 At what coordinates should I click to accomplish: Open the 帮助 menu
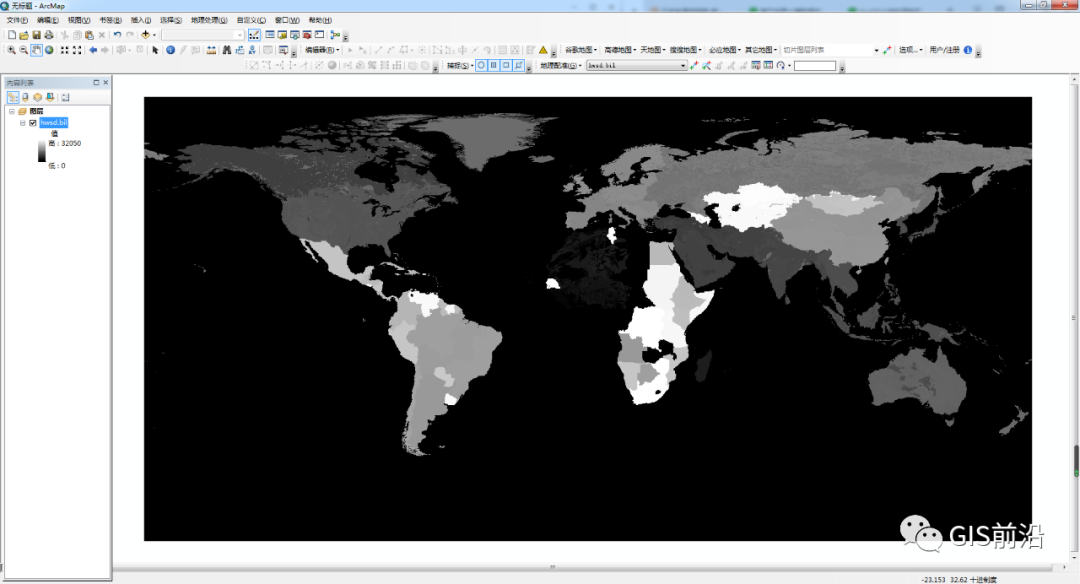tap(320, 20)
